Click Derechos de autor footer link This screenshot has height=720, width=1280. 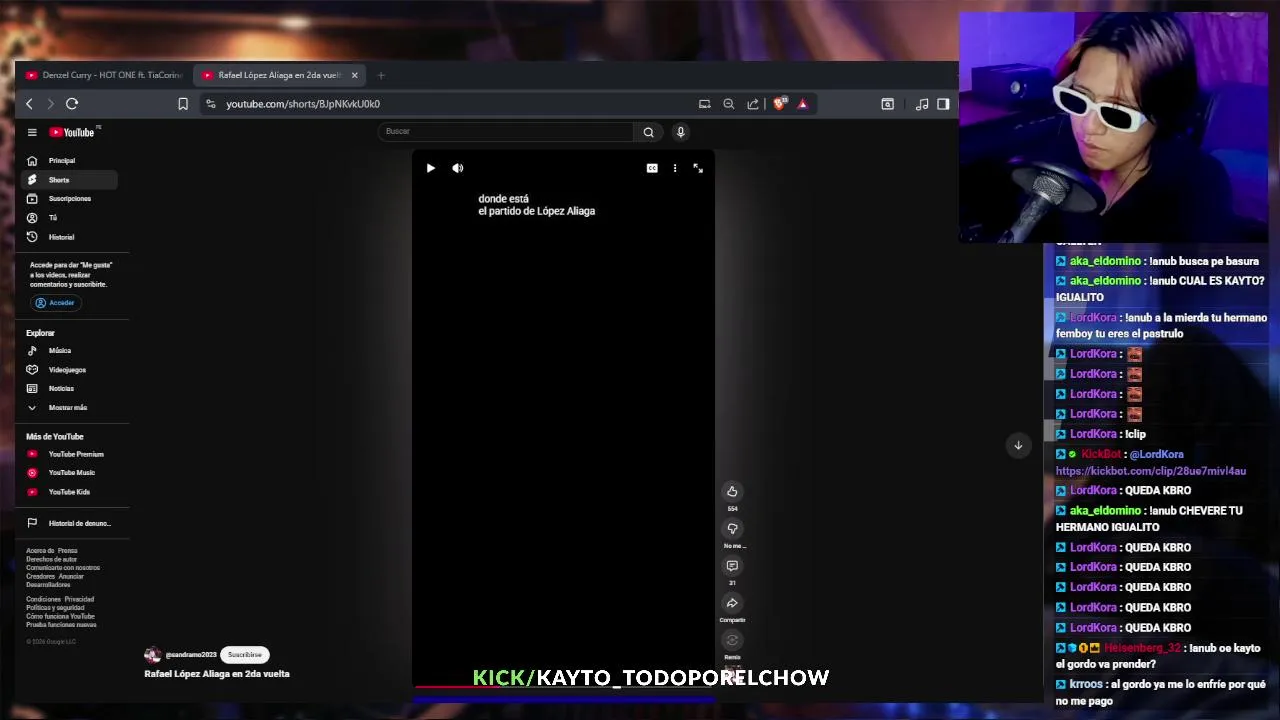[51, 559]
